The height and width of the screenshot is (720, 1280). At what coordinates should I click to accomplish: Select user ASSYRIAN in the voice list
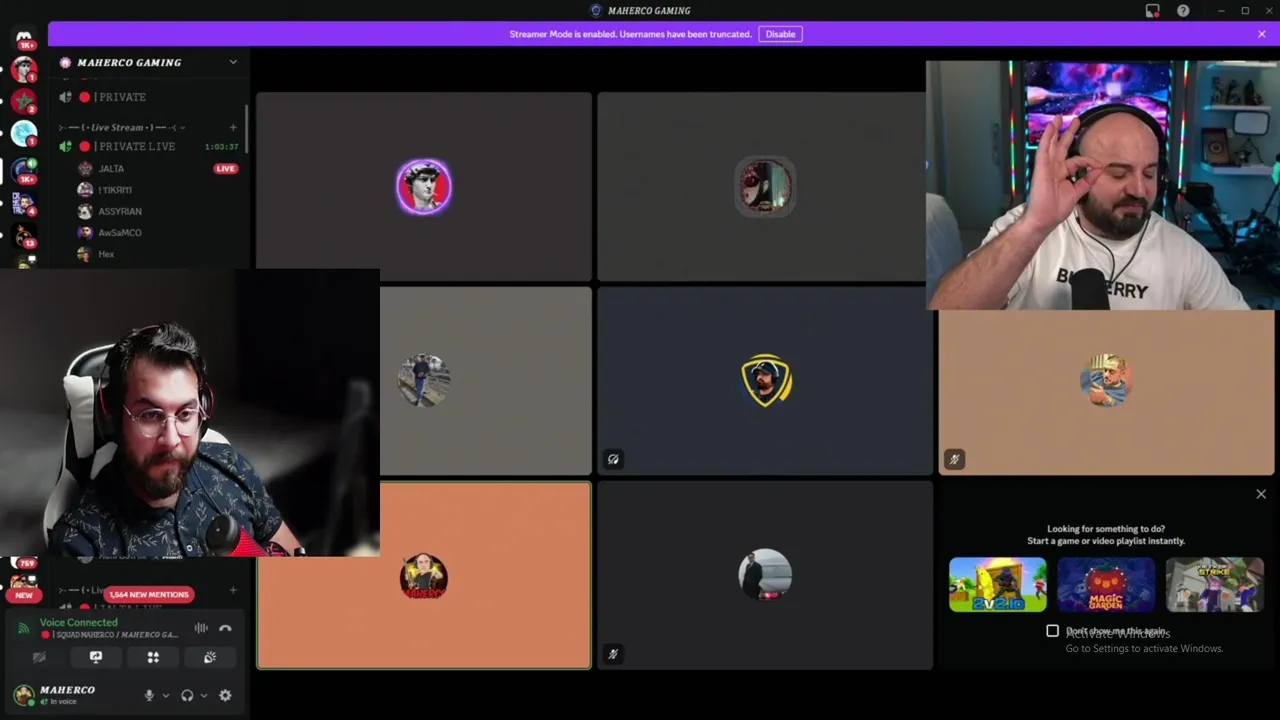[x=120, y=211]
